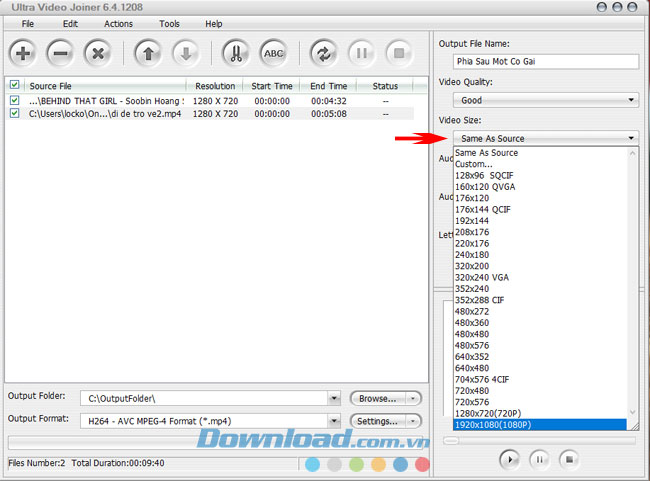Toggle the select-all checkbox in header
The width and height of the screenshot is (650, 481).
click(x=14, y=86)
